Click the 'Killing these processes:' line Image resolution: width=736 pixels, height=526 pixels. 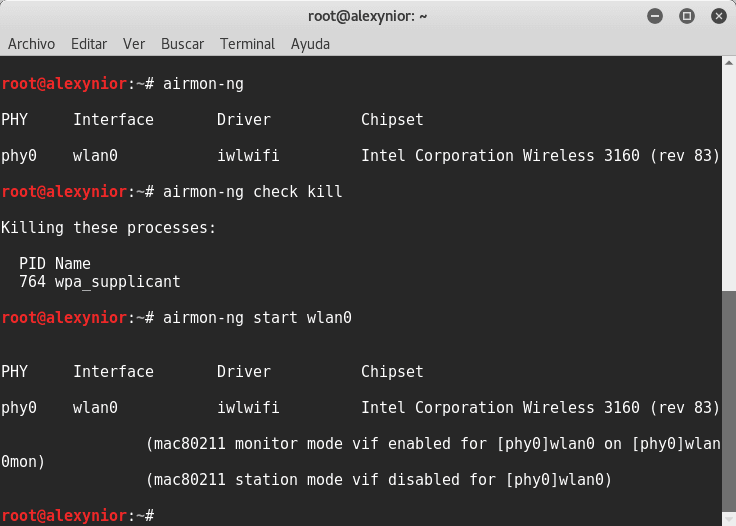click(x=108, y=228)
